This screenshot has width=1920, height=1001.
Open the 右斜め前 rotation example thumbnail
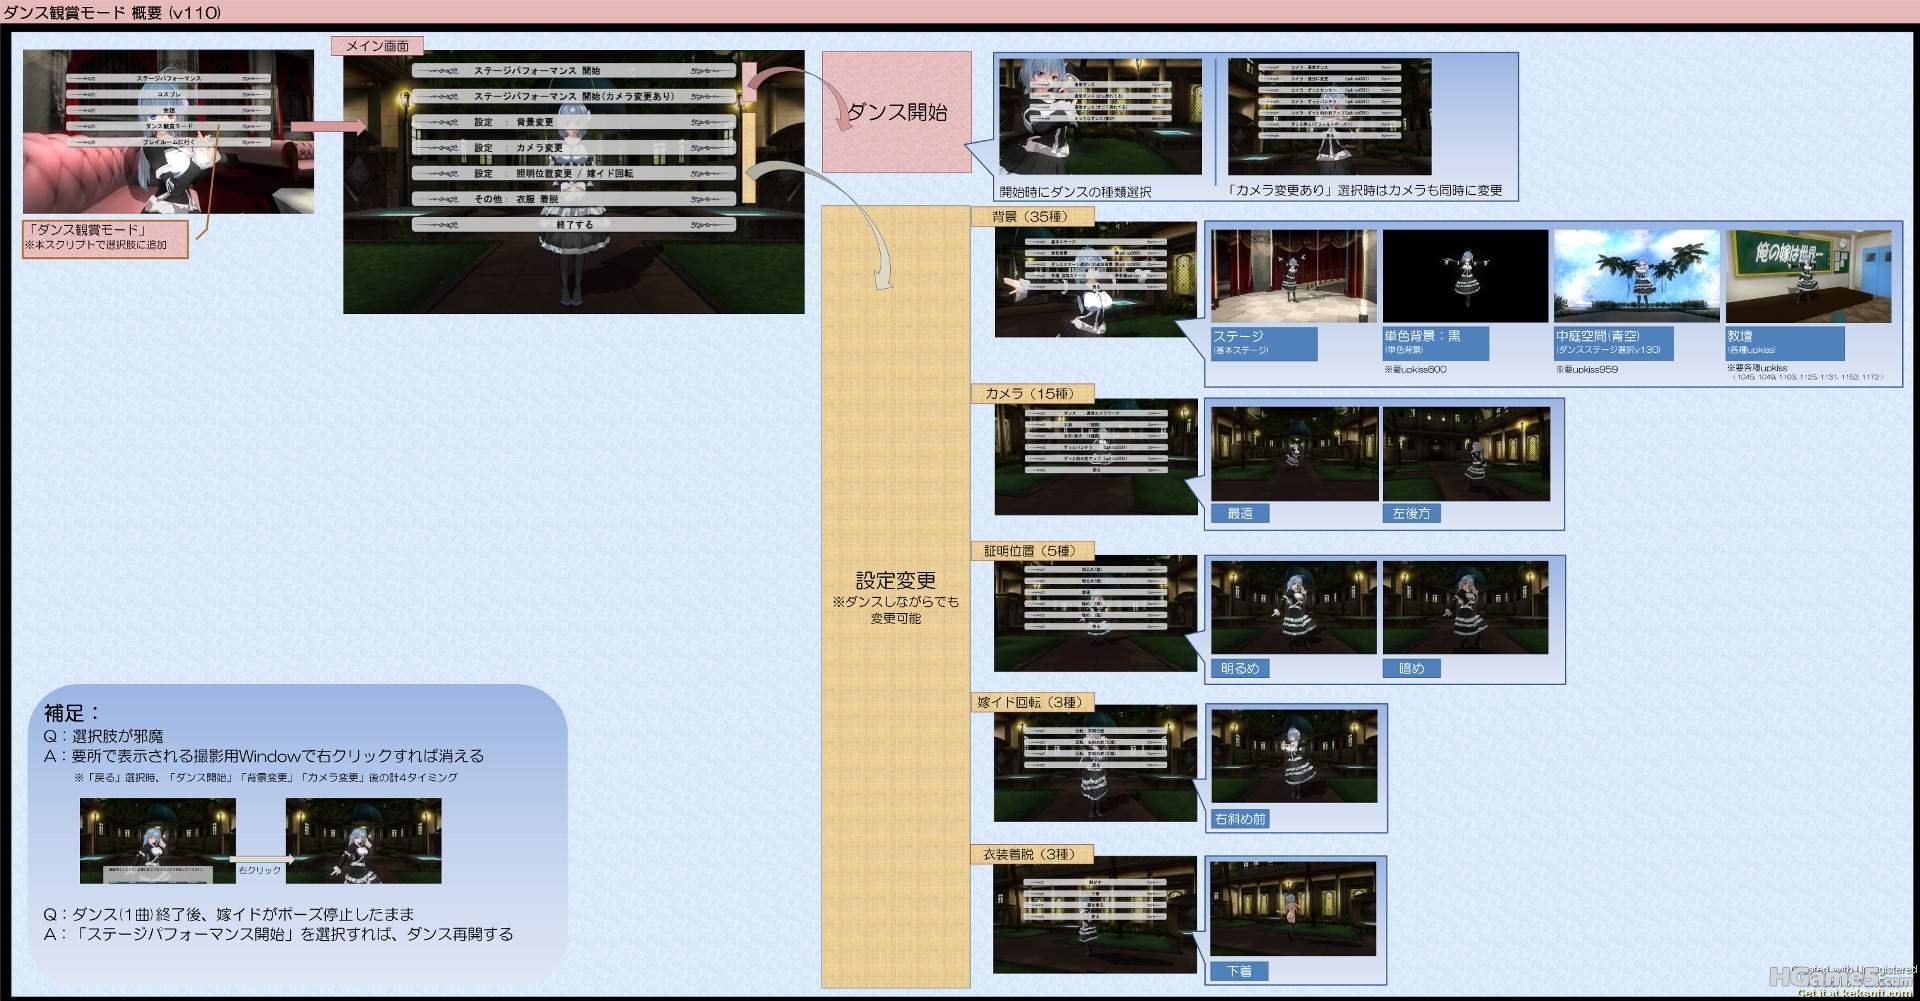point(1294,756)
